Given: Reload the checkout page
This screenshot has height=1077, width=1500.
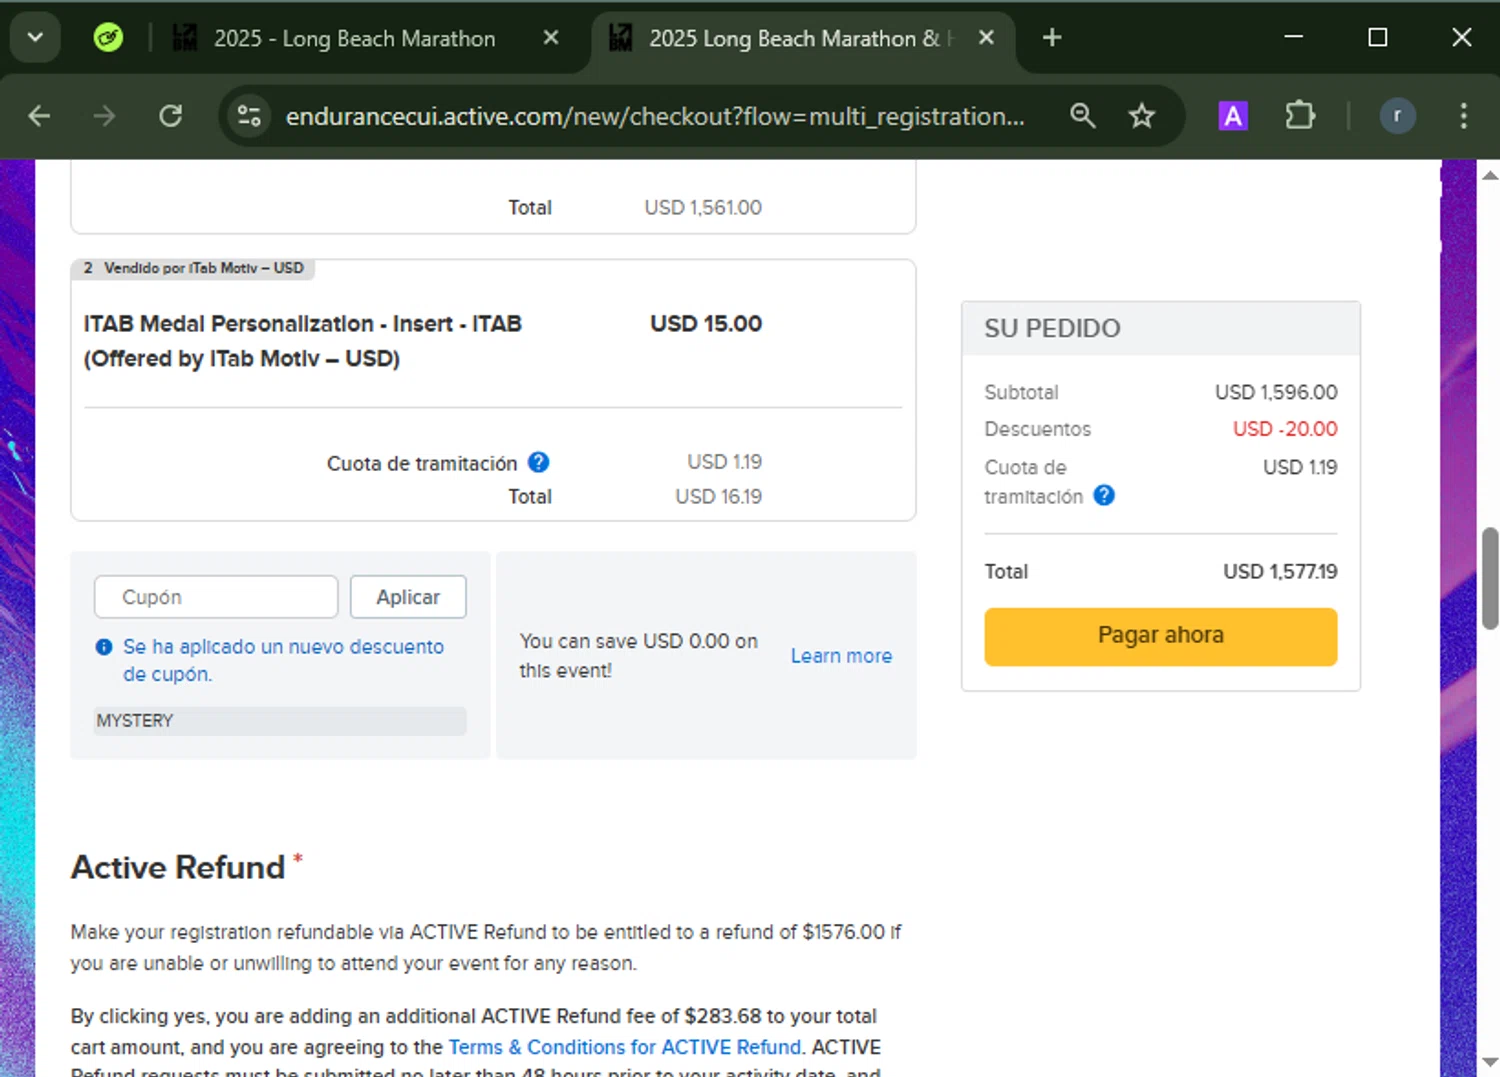Looking at the screenshot, I should 171,116.
